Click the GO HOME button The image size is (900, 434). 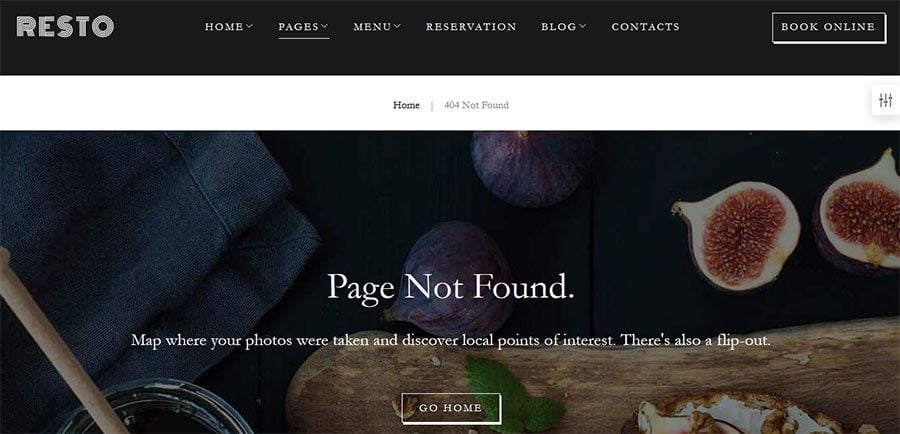[x=451, y=408]
